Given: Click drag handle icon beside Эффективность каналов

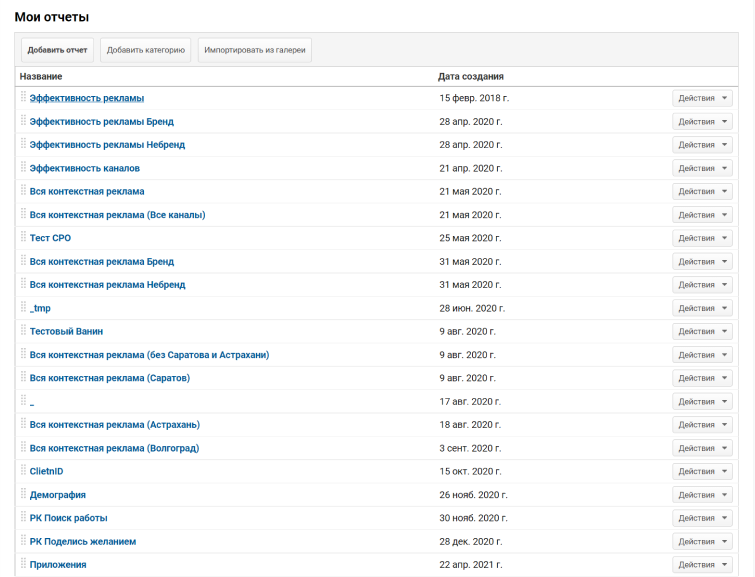Looking at the screenshot, I should point(23,168).
